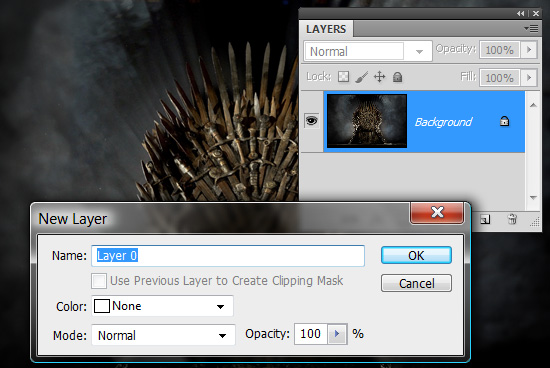The width and height of the screenshot is (550, 368).
Task: Hide the Background layer with eye icon
Action: coord(311,121)
